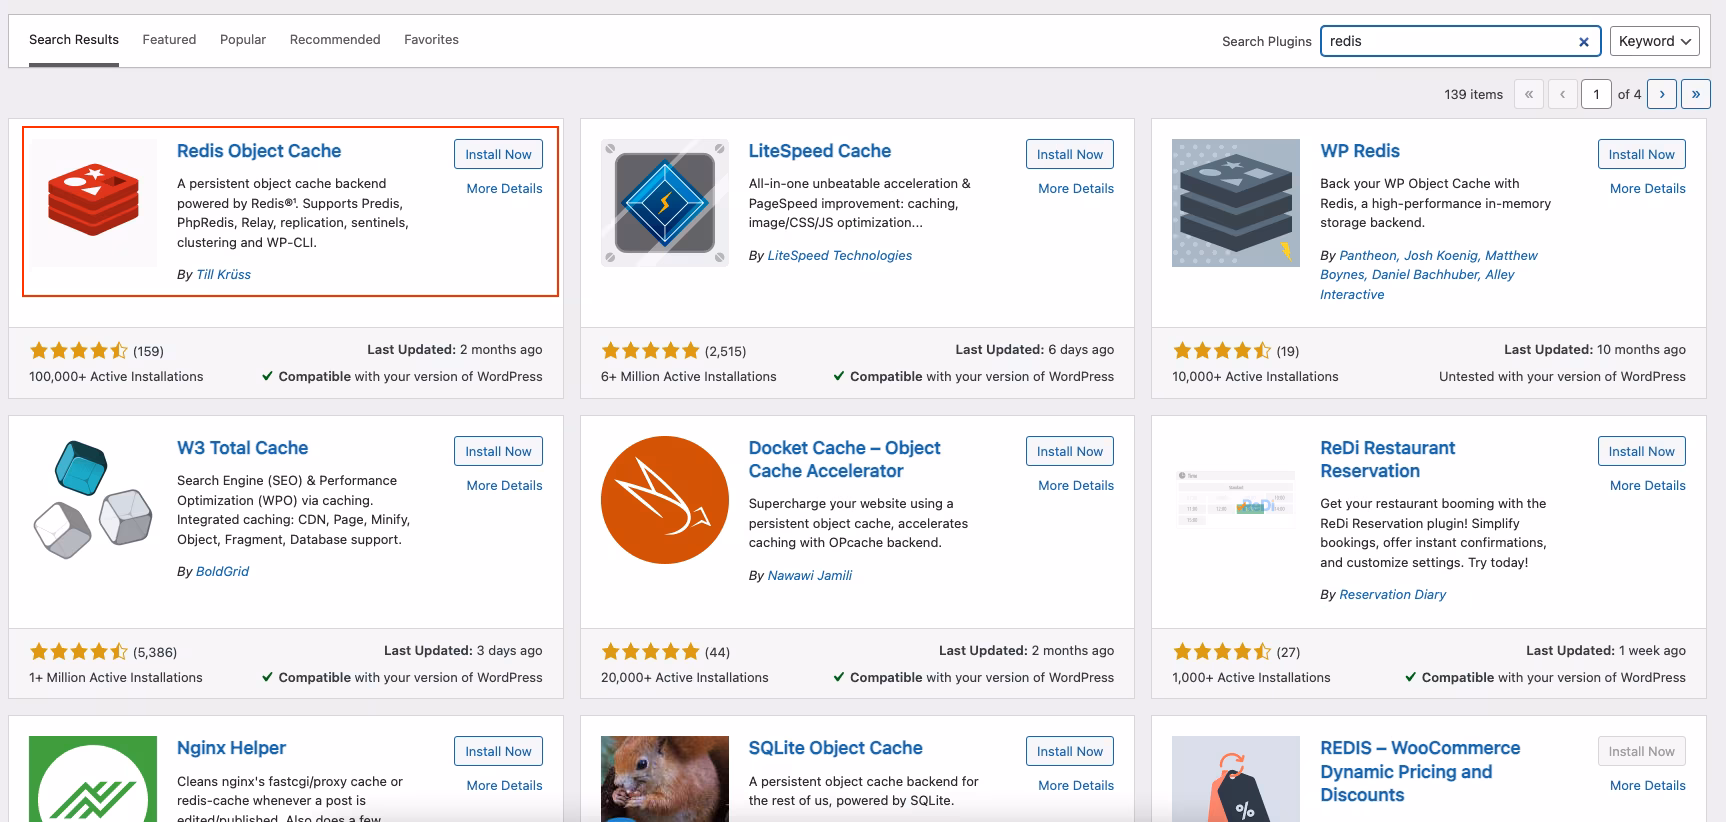Open the W3 Total Cache title link
This screenshot has height=822, width=1726.
point(242,448)
